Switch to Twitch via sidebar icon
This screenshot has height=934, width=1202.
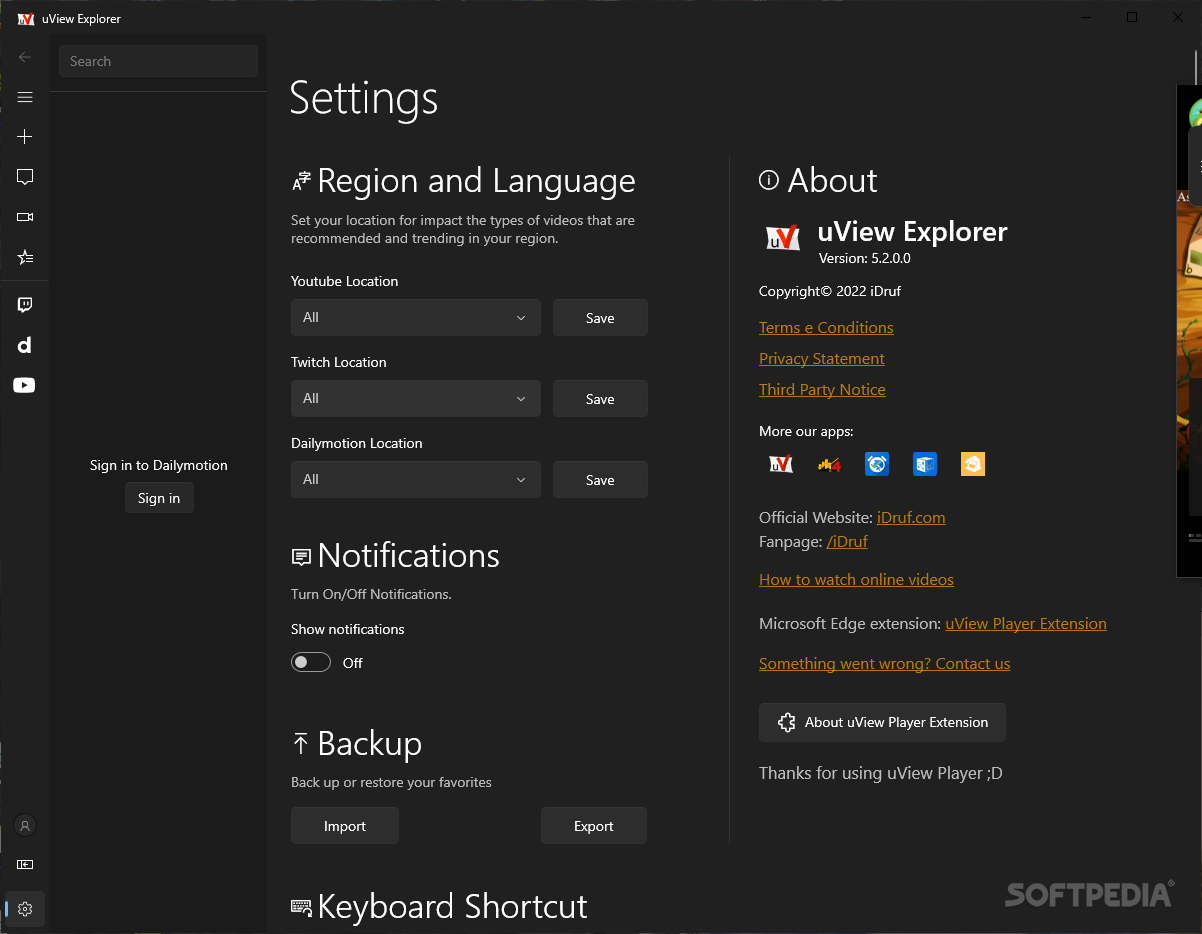25,305
